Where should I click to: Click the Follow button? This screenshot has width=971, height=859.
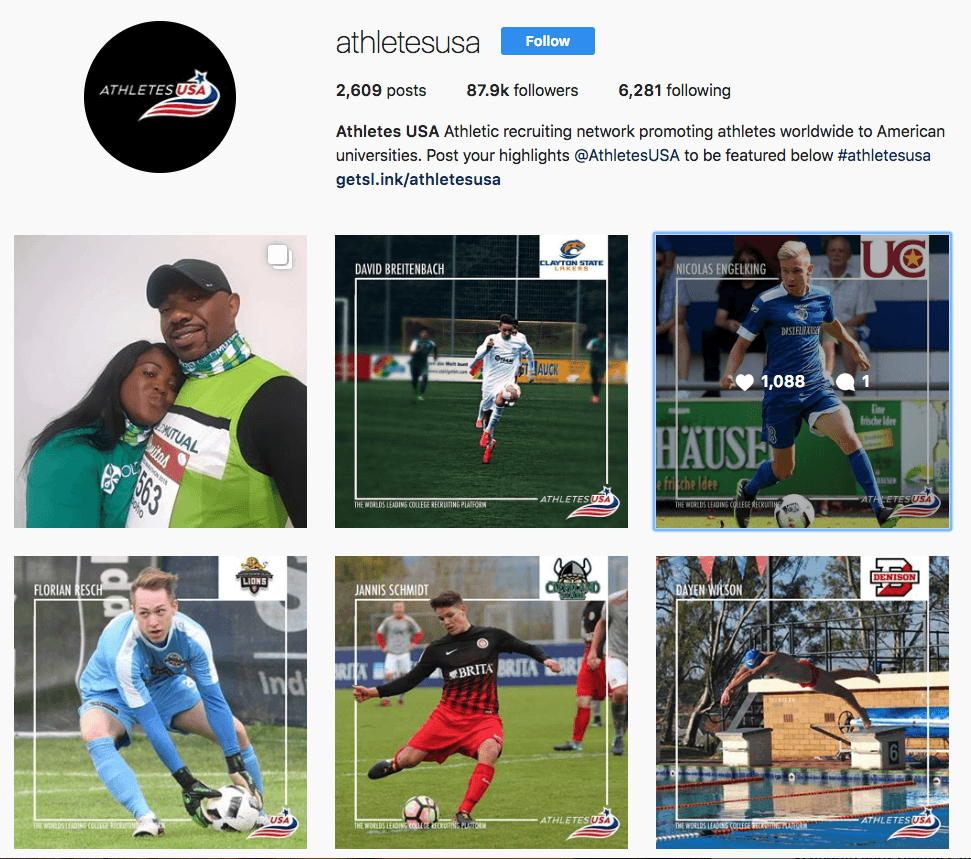(x=547, y=41)
